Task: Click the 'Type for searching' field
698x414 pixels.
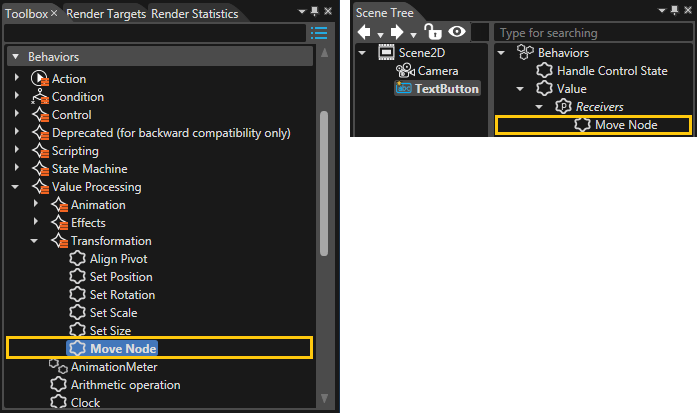Action: [x=593, y=32]
